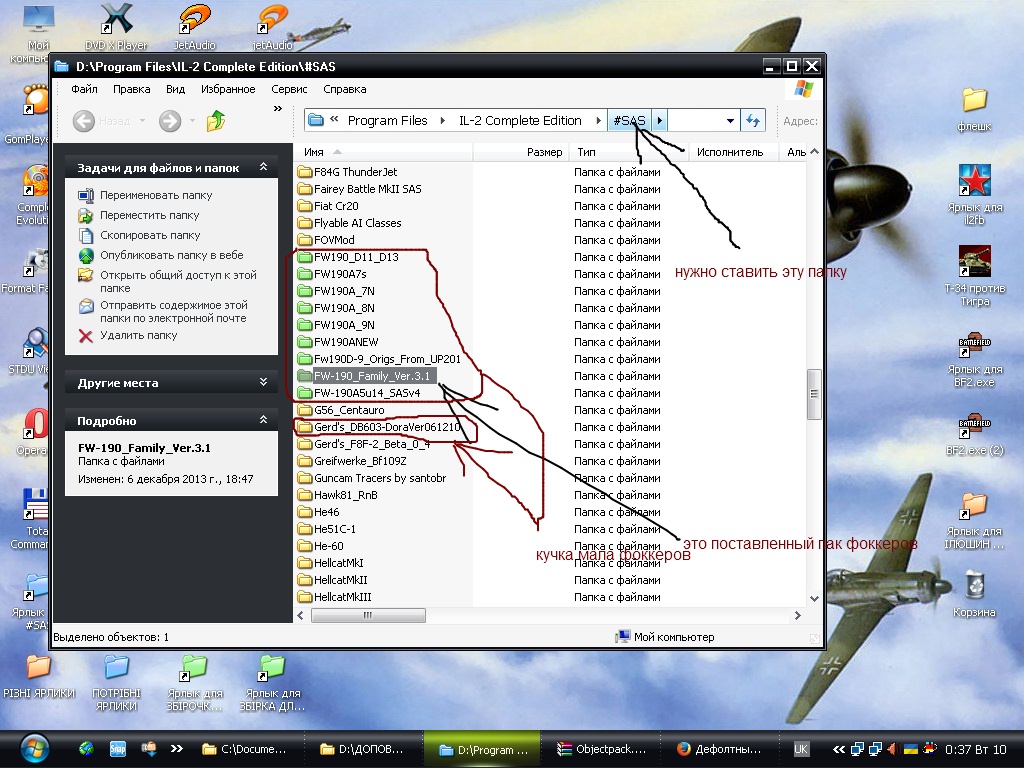Open the РІЗНІ ЯРЛИКИ desktop folder
Image resolution: width=1024 pixels, height=768 pixels.
click(x=39, y=676)
